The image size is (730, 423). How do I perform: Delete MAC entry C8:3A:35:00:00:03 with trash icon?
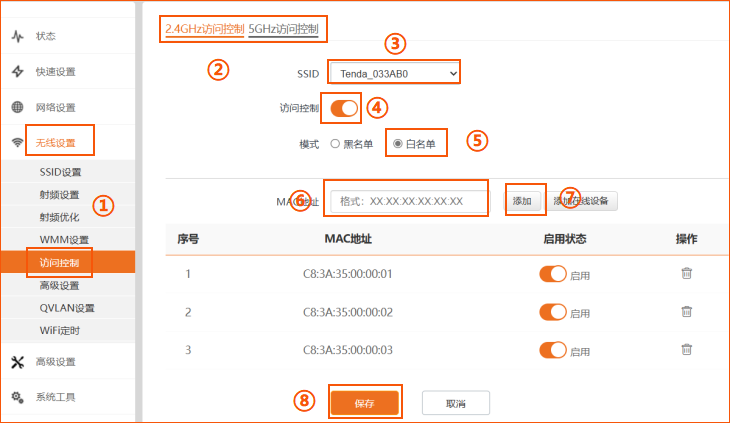click(x=686, y=349)
